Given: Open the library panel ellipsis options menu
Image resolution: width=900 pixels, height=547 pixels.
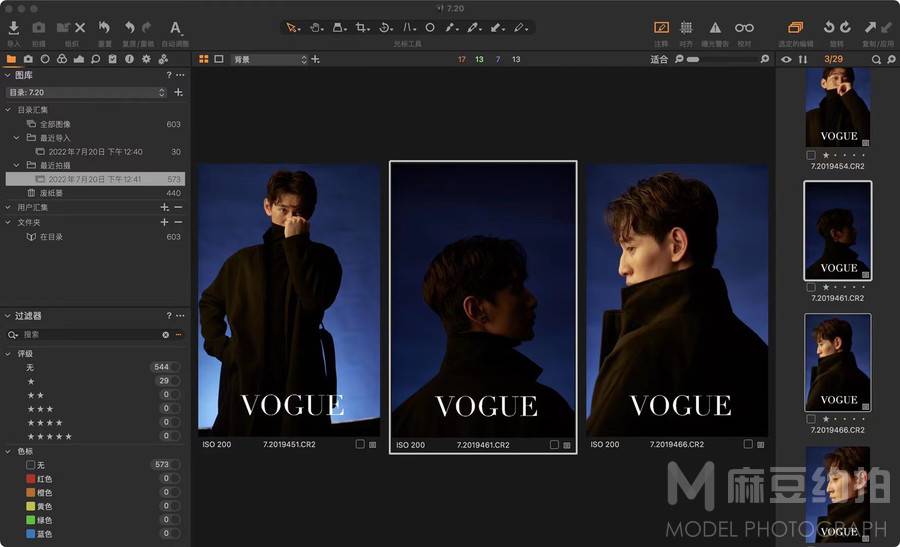Looking at the screenshot, I should (x=180, y=75).
